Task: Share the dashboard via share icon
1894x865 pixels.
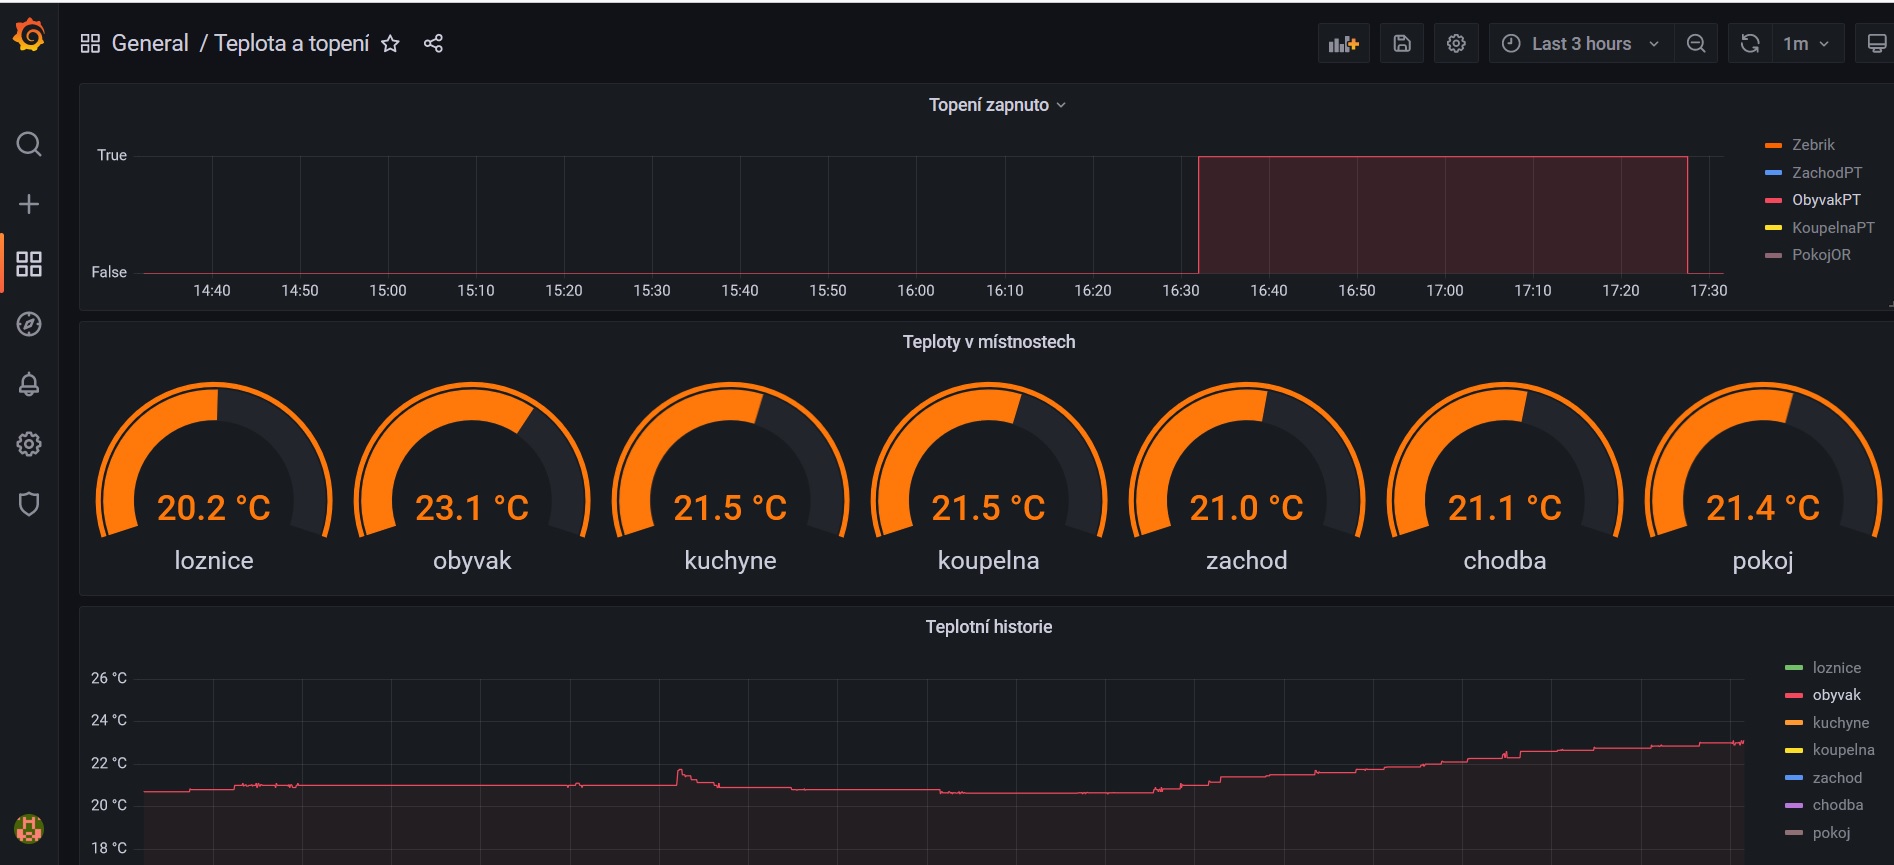Action: (x=433, y=43)
